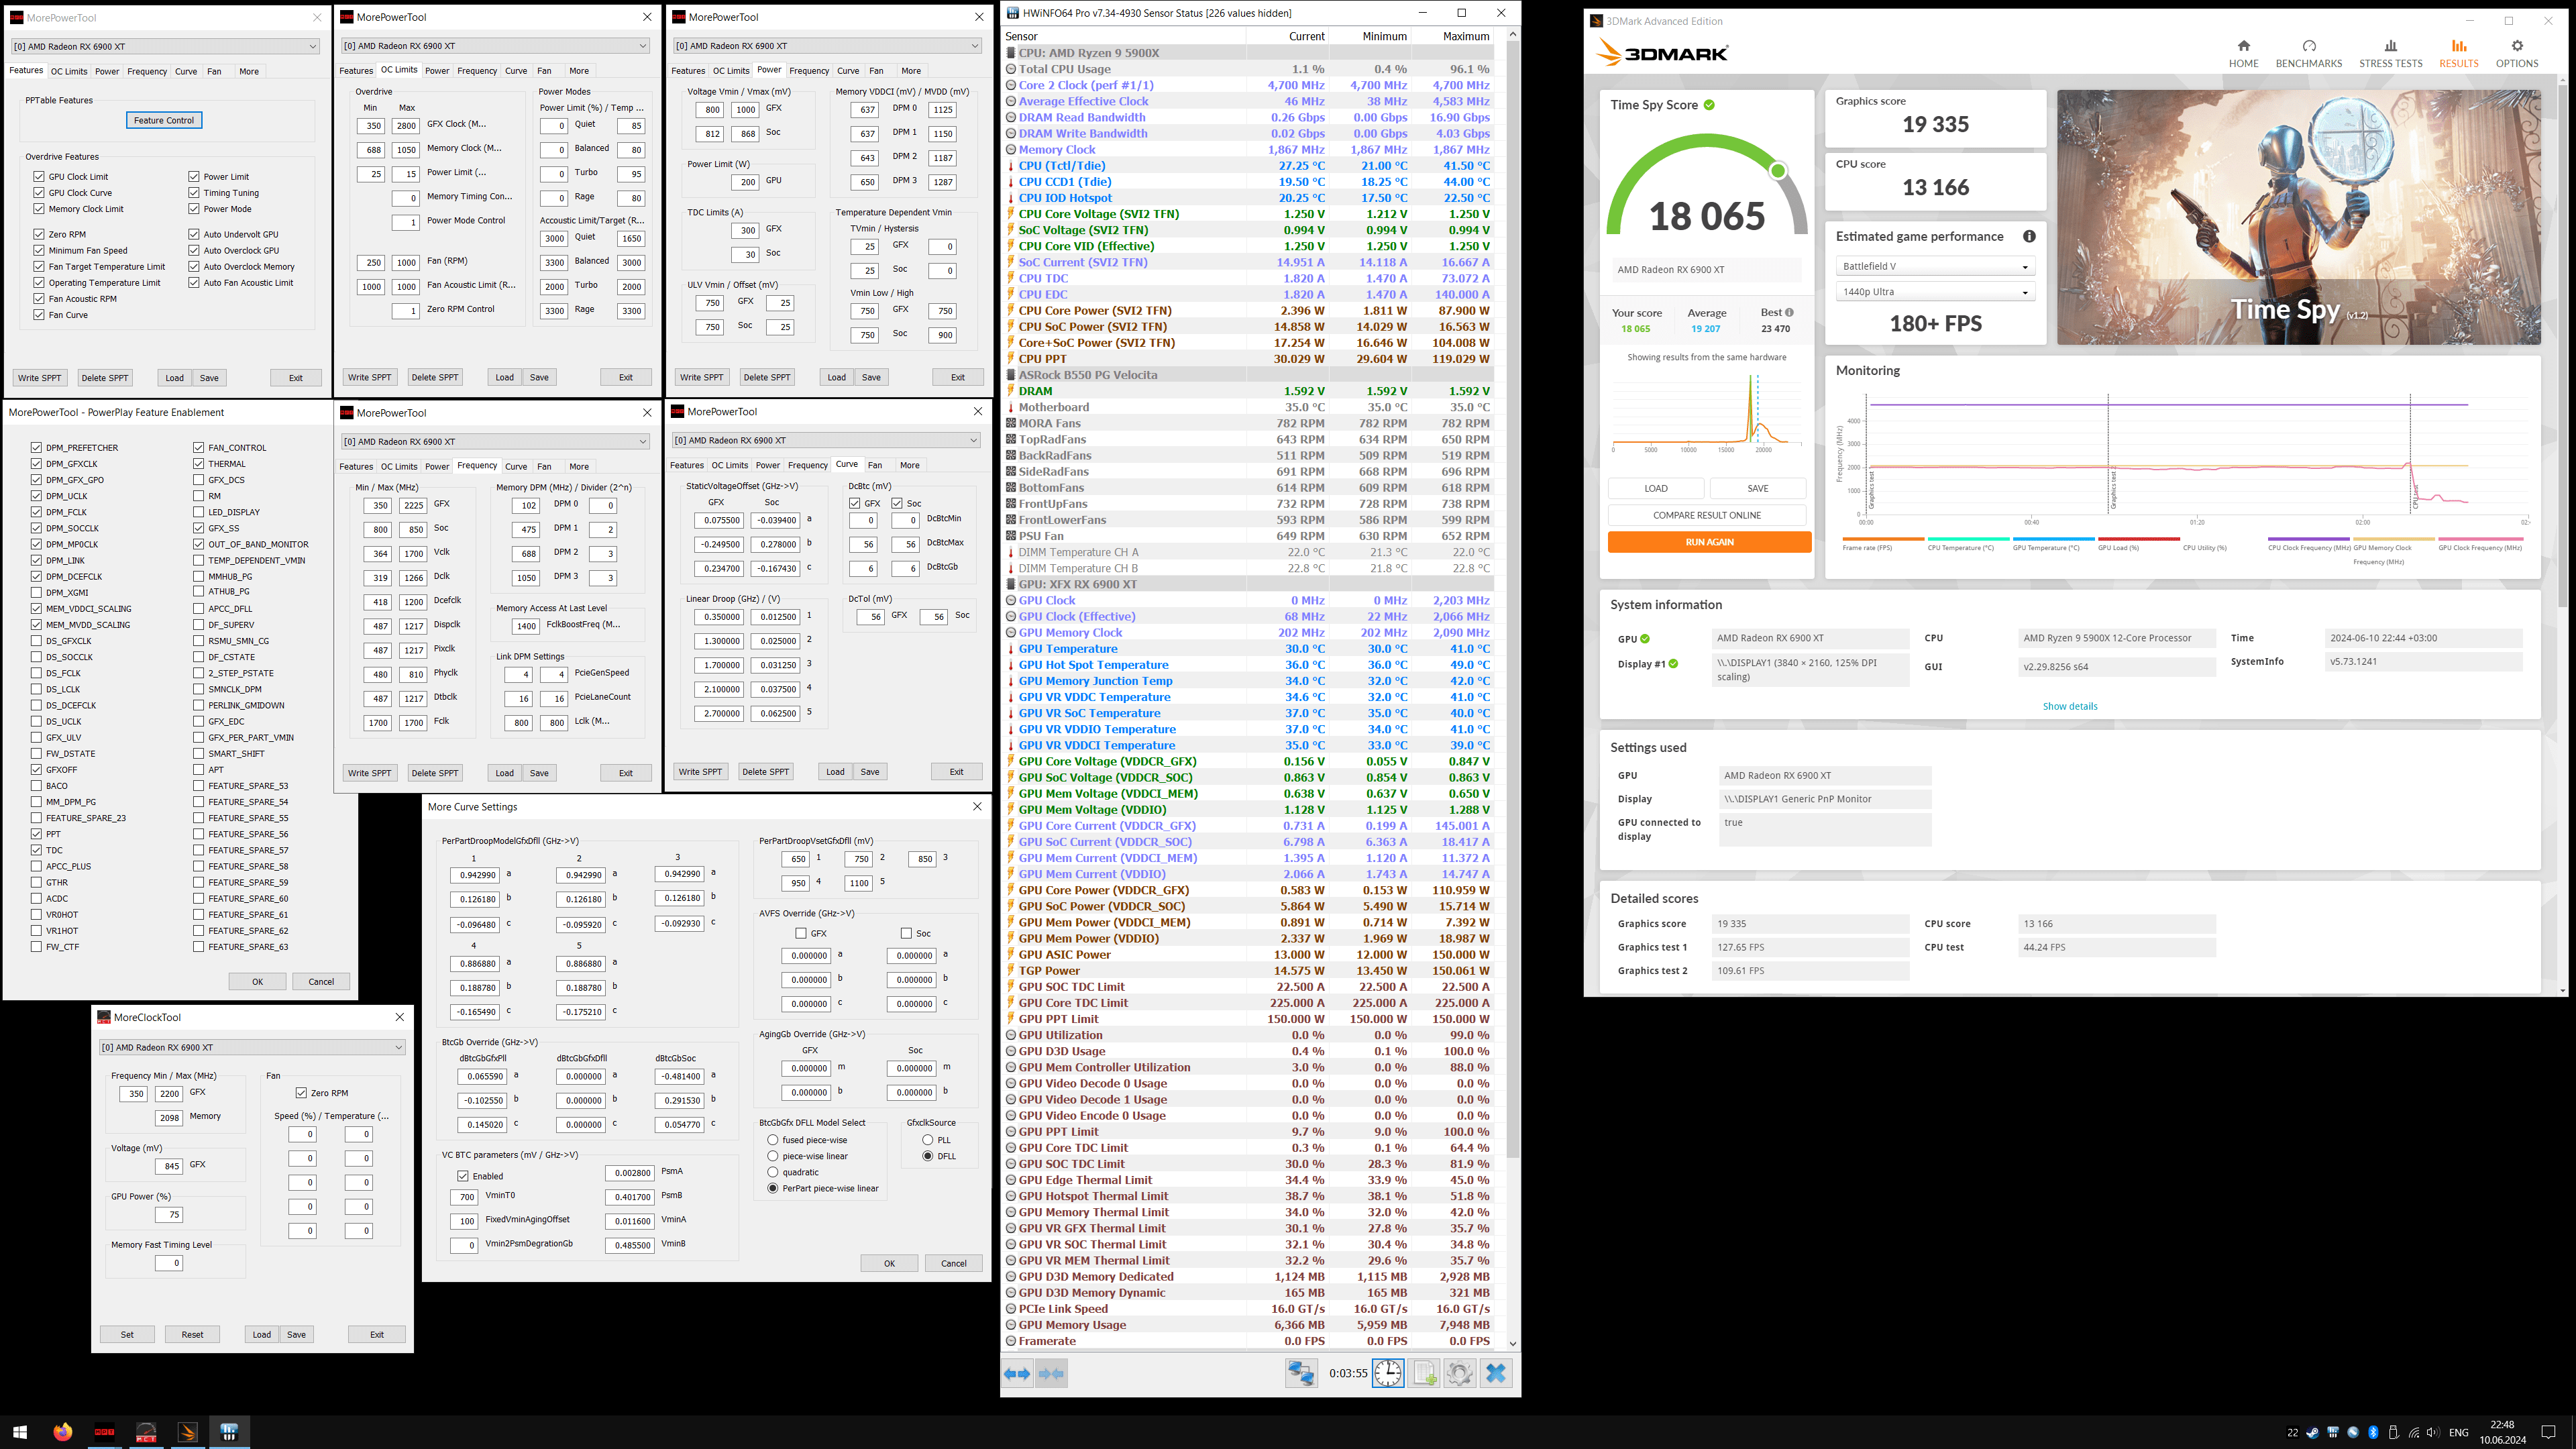Enable the DS_GFXCLK feature checkbox
Screen dimensions: 2576x1449
(x=37, y=641)
